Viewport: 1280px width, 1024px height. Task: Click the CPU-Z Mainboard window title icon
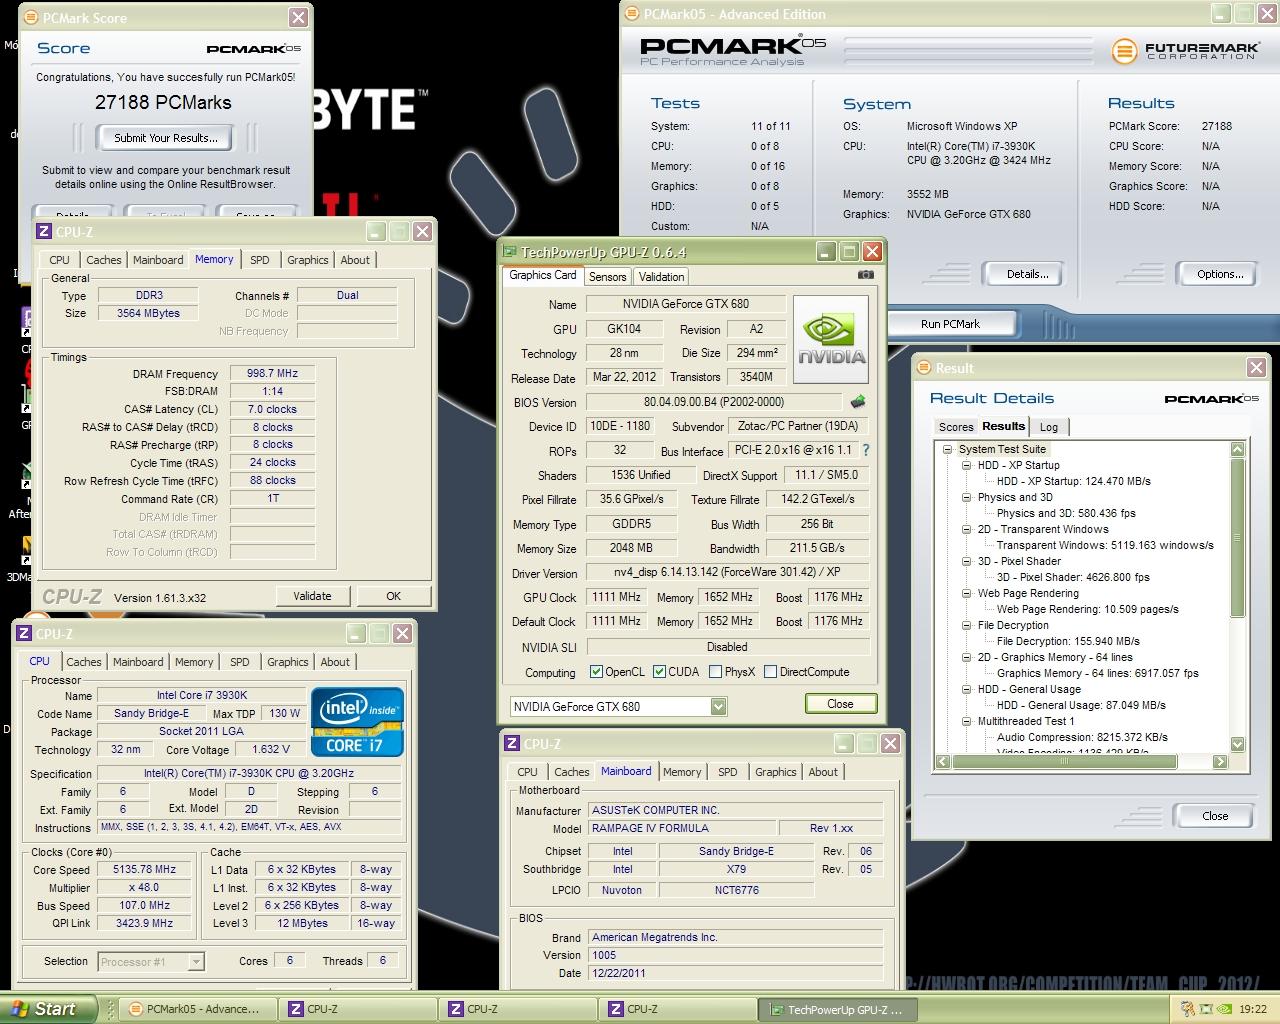(x=512, y=744)
